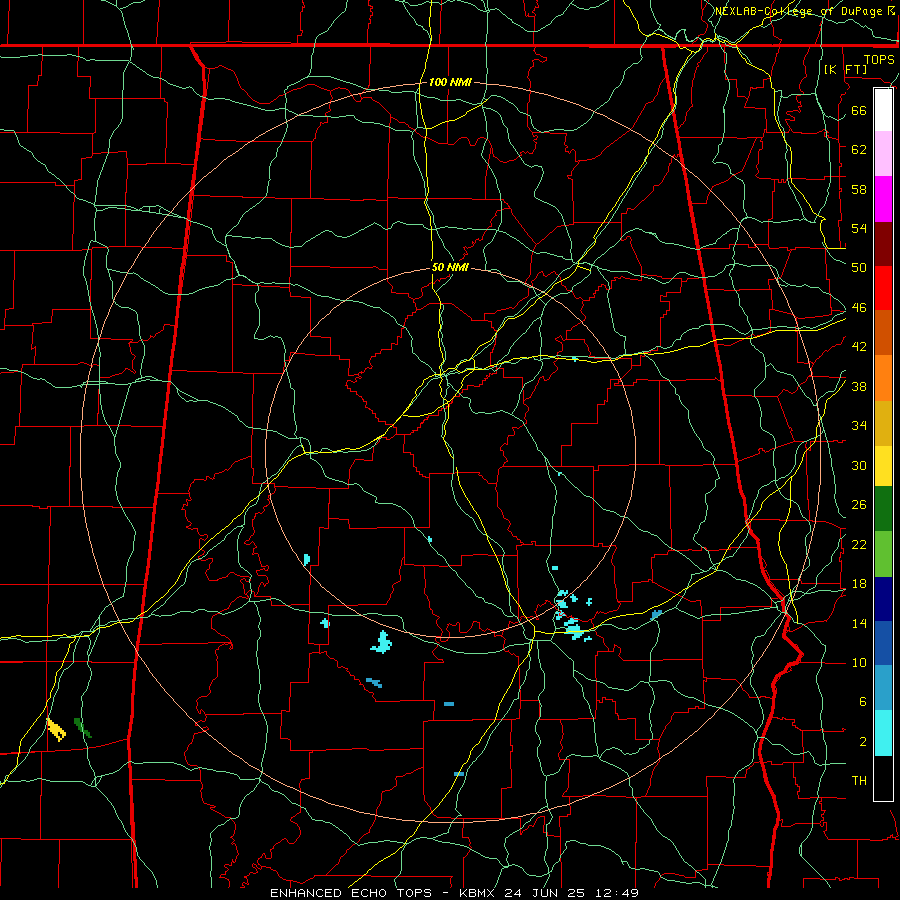Click the legend value "50"
Image resolution: width=900 pixels, height=900 pixels.
(859, 267)
